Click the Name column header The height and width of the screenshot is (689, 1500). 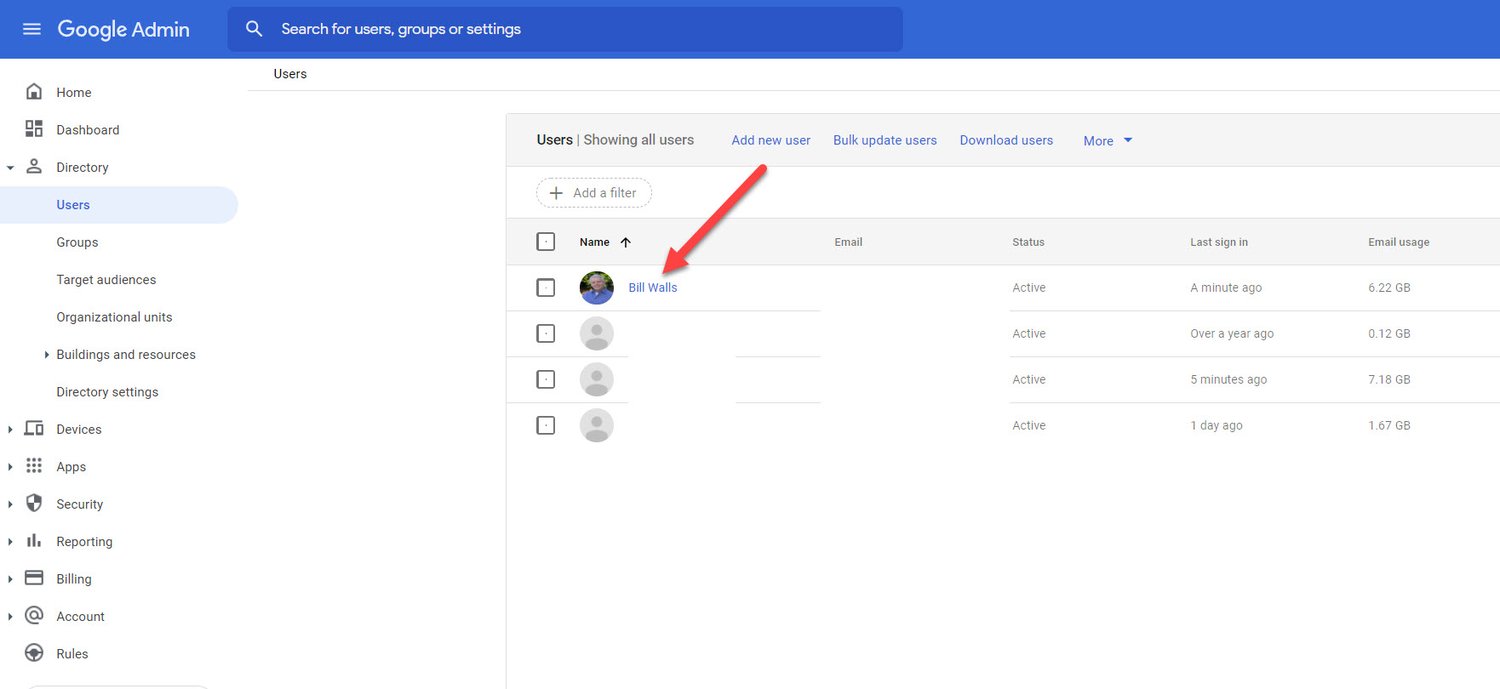pyautogui.click(x=594, y=242)
